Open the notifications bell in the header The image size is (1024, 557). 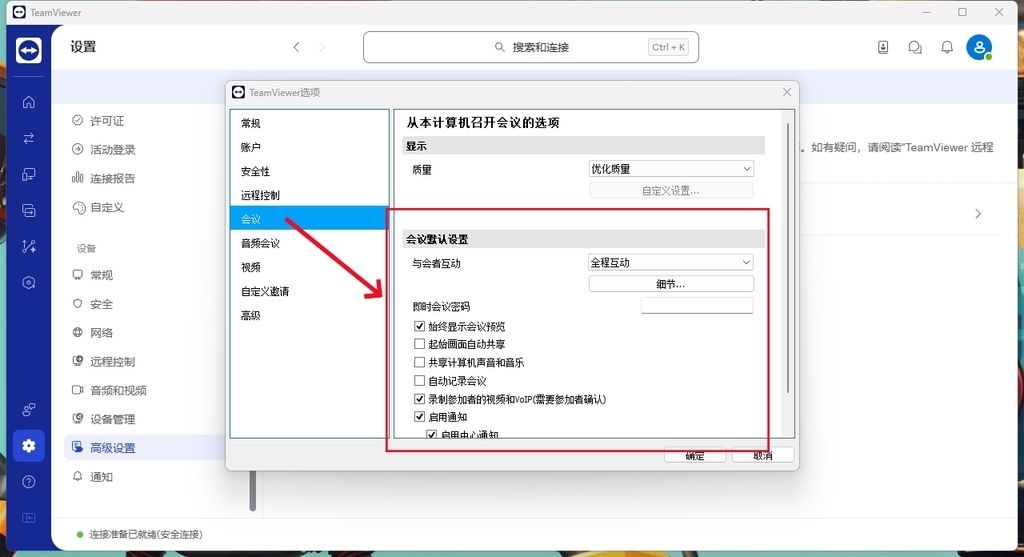pyautogui.click(x=947, y=47)
